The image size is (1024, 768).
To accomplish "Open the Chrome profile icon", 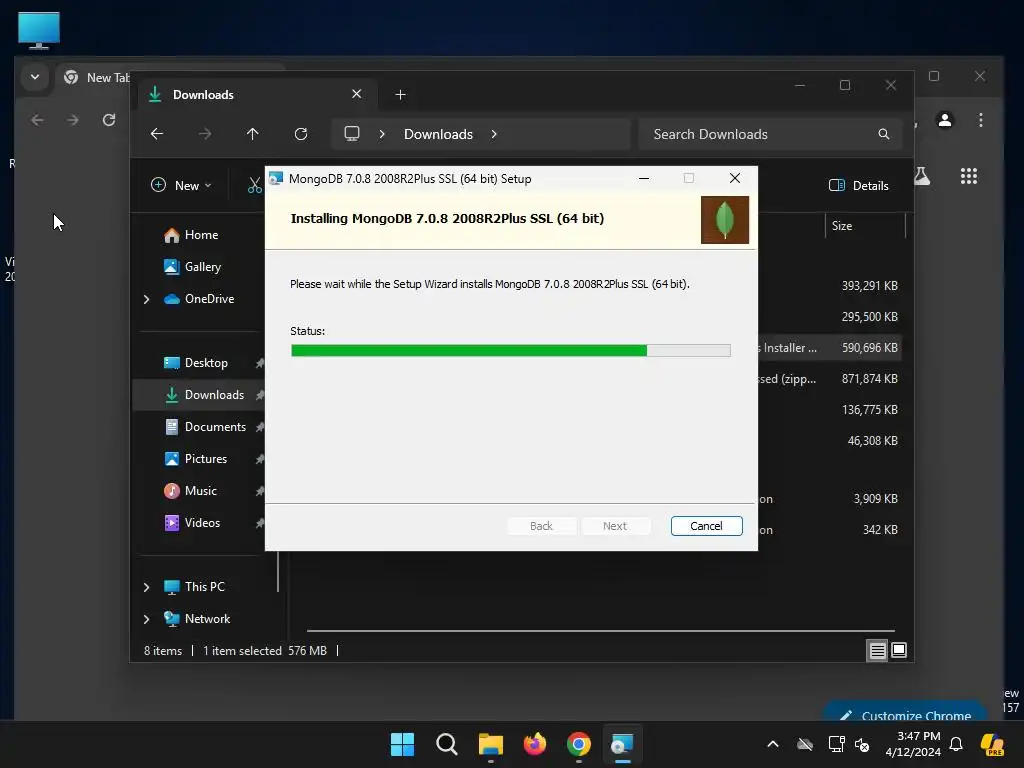I will coord(944,120).
